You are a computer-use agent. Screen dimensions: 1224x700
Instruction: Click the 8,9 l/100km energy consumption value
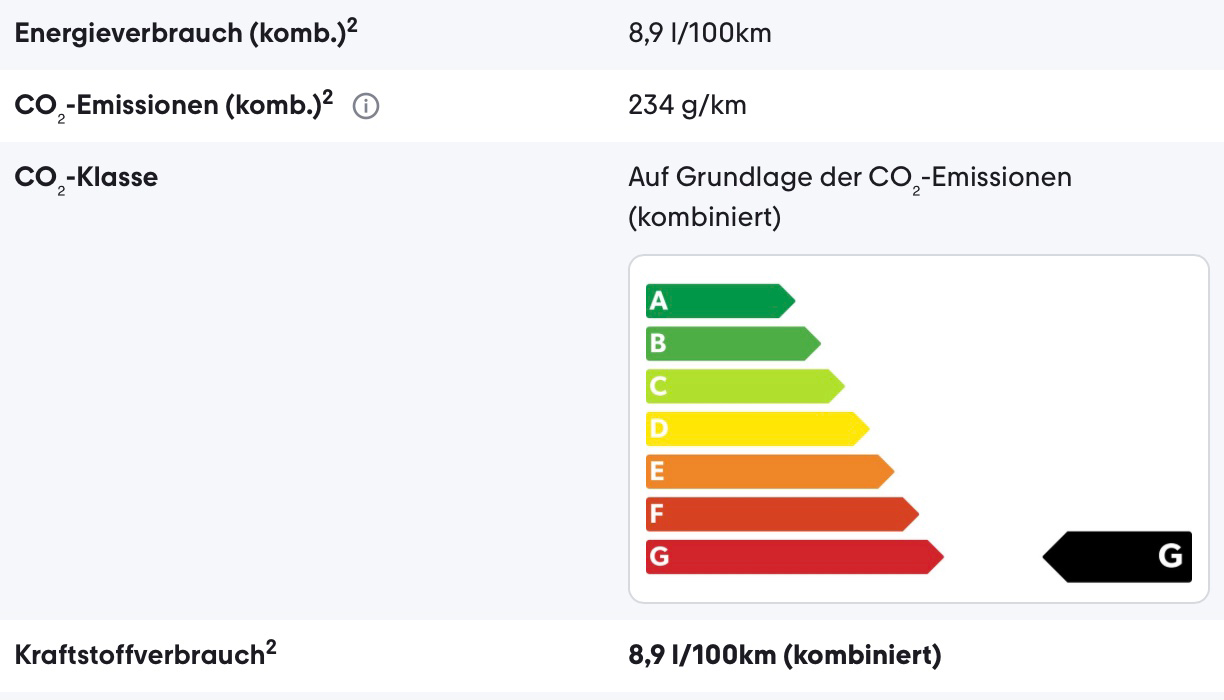coord(700,34)
